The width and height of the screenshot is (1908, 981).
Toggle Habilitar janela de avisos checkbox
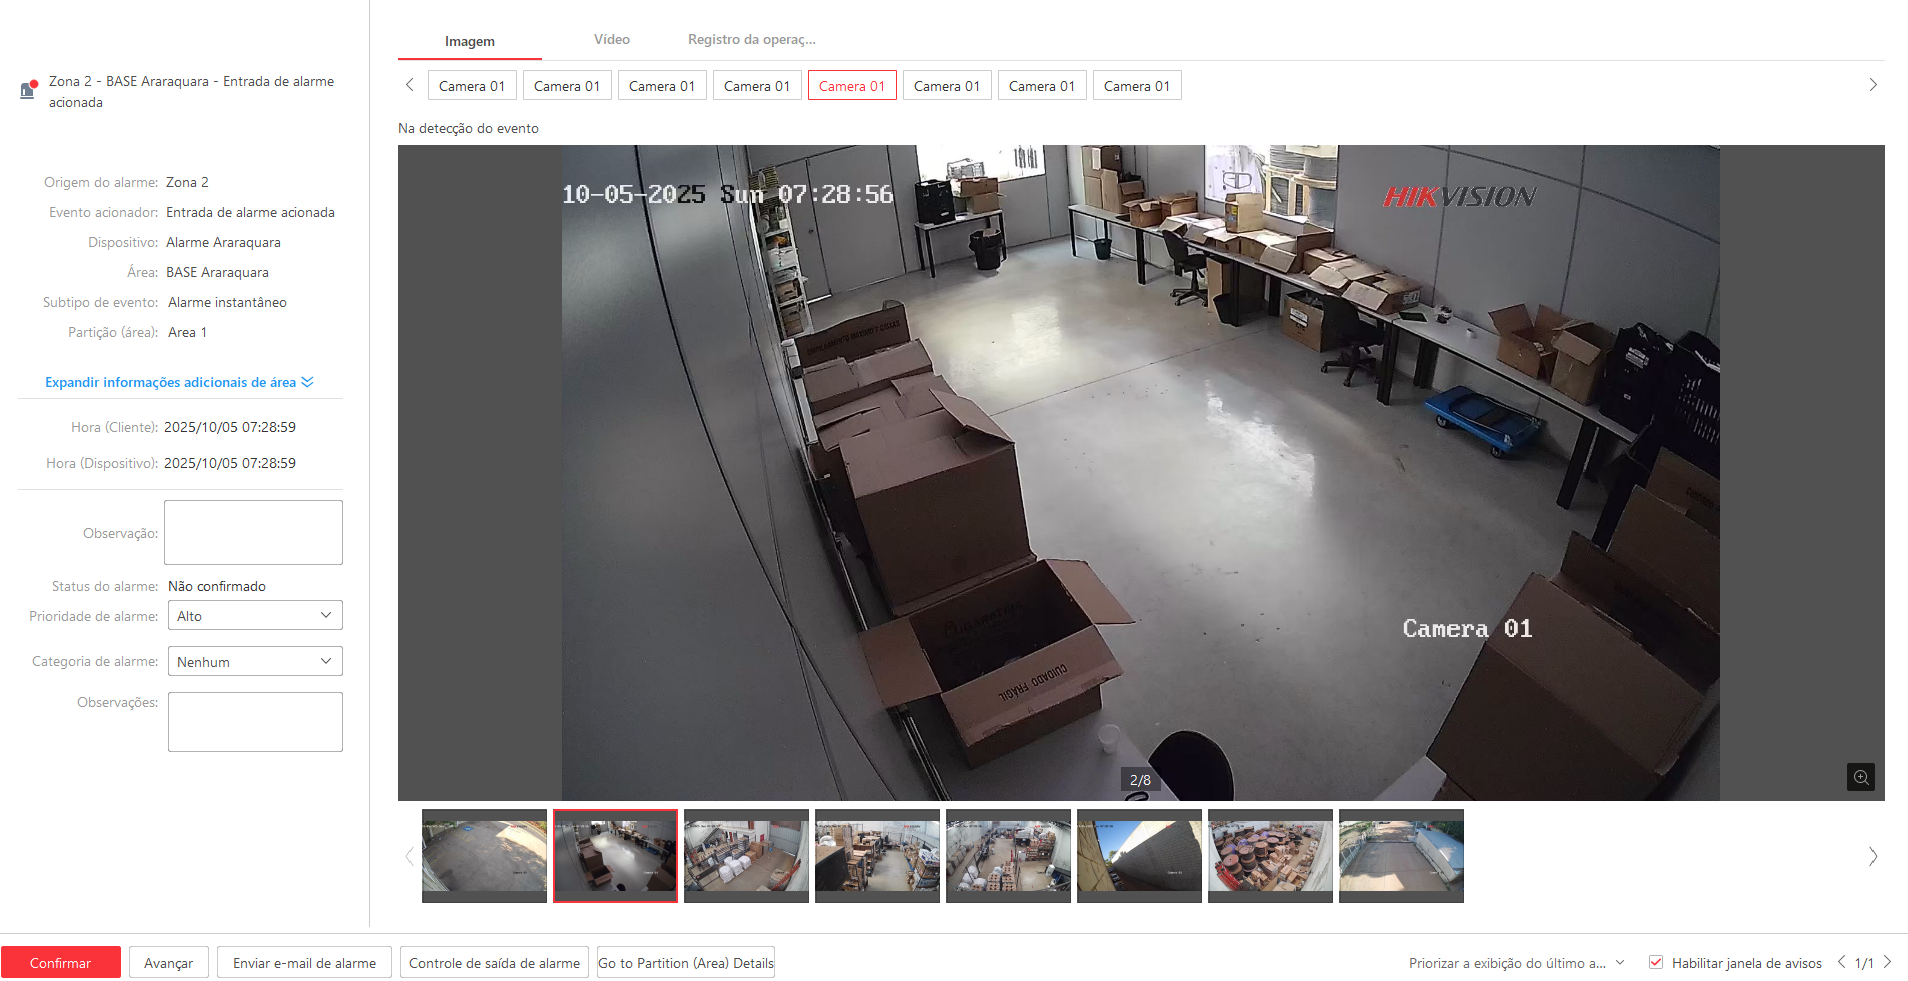tap(1656, 962)
